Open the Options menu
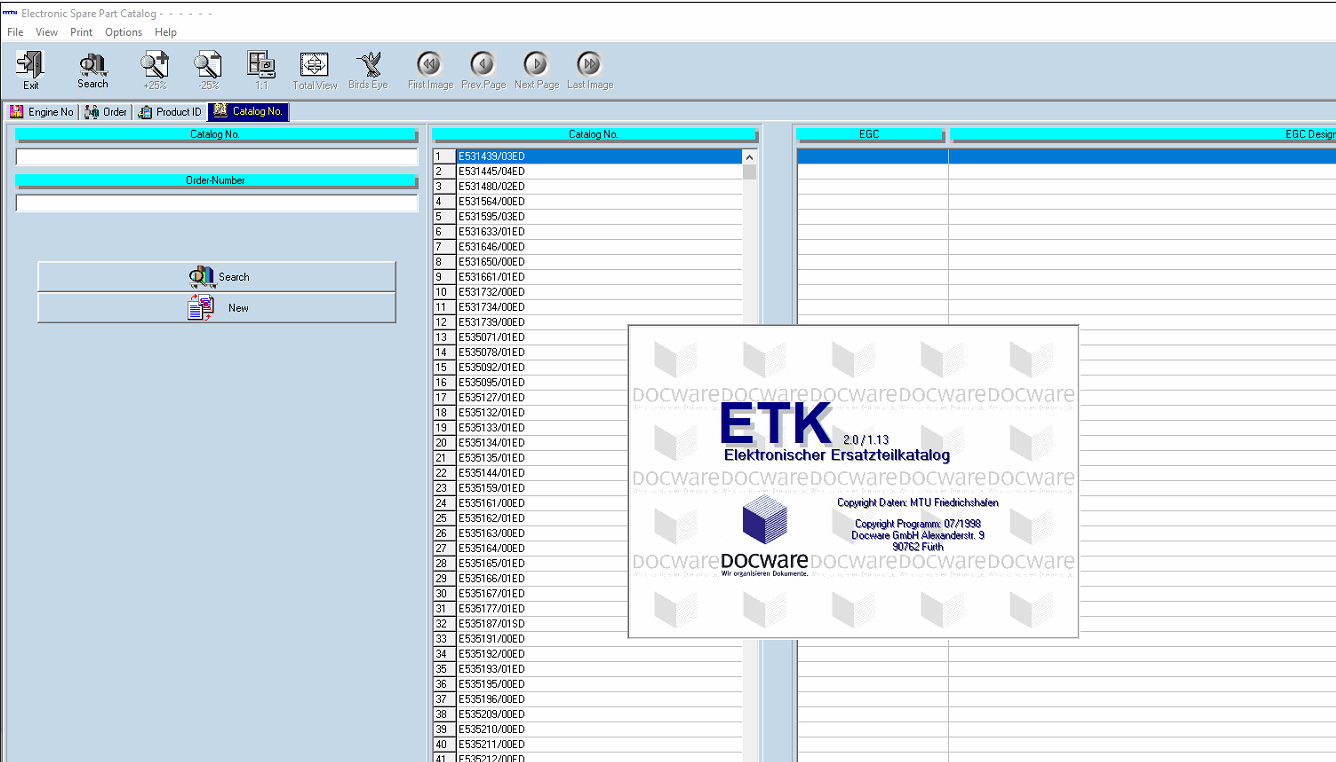 (123, 32)
